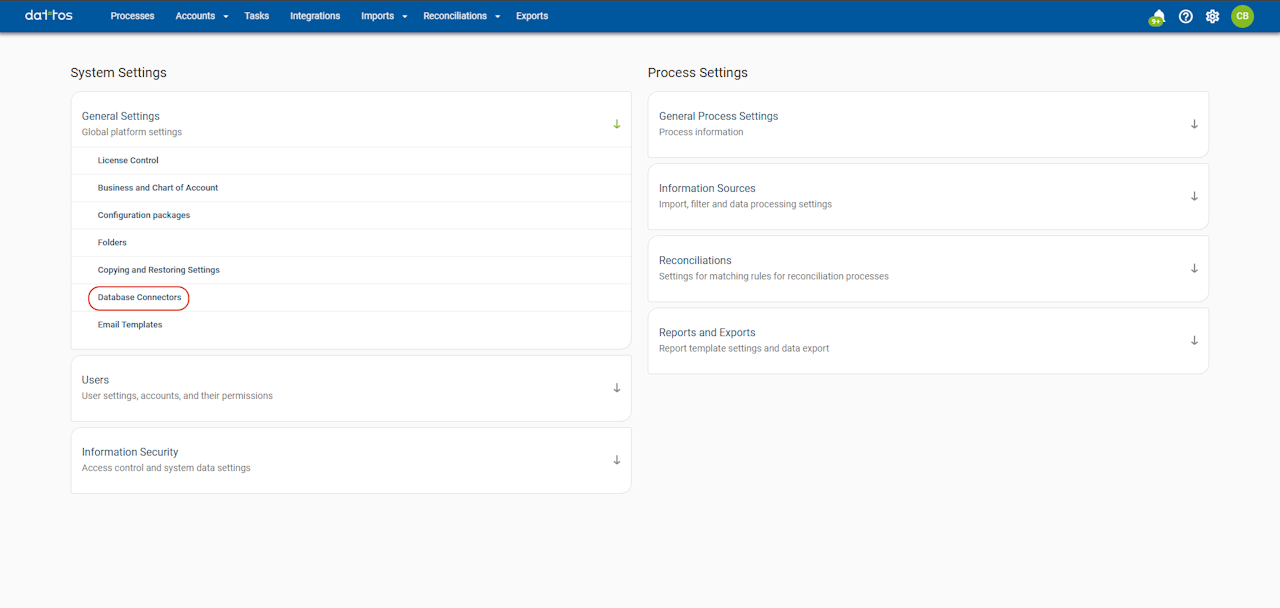The width and height of the screenshot is (1280, 608).
Task: Expand the Reports and Exports panel
Action: pos(1194,340)
